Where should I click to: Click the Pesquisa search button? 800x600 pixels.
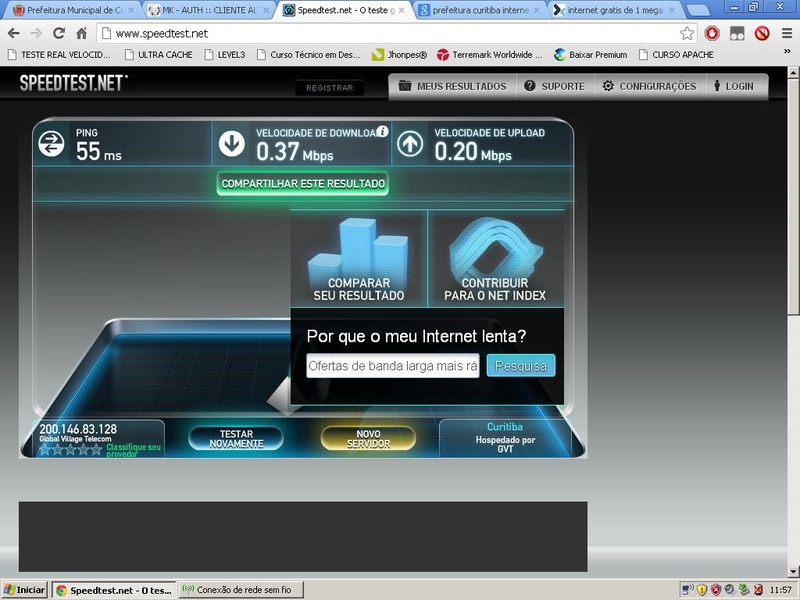pyautogui.click(x=521, y=366)
